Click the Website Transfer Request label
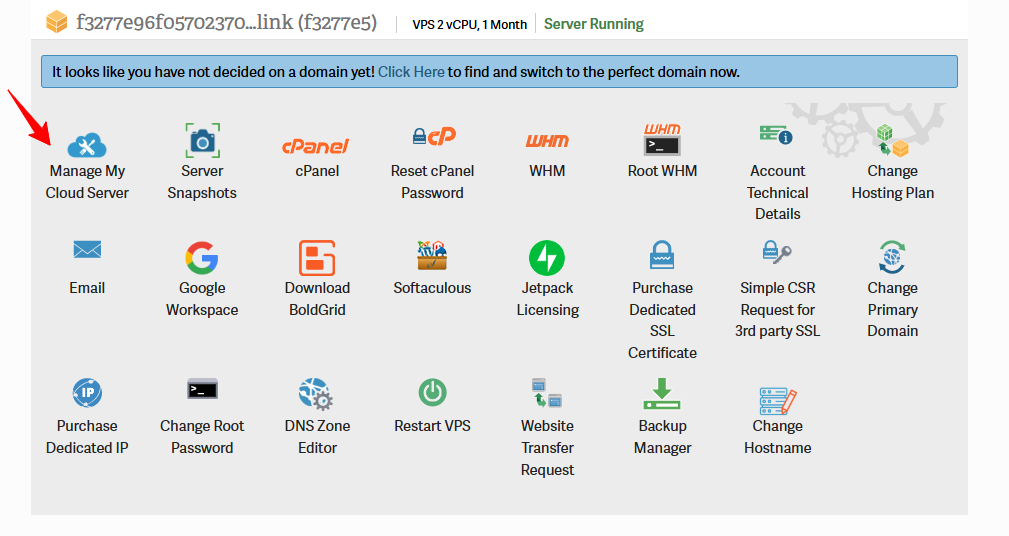This screenshot has height=536, width=1009. coord(548,448)
